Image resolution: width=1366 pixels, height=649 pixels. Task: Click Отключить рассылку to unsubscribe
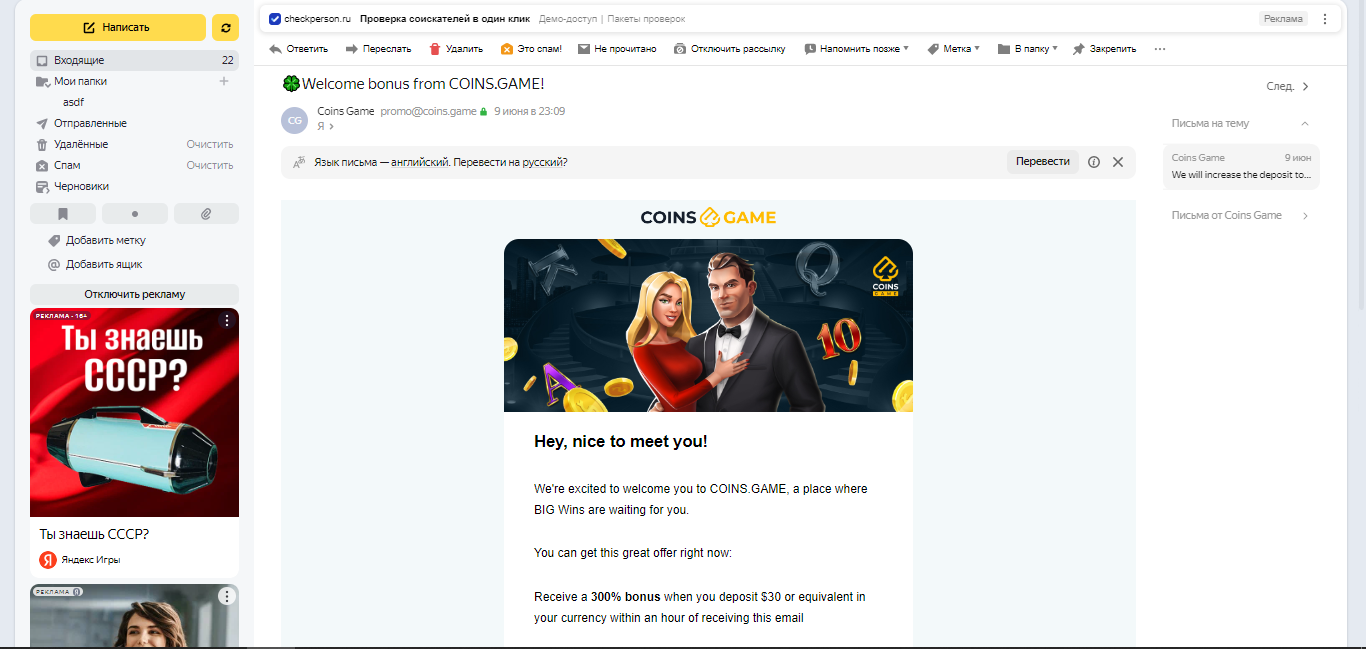point(729,48)
